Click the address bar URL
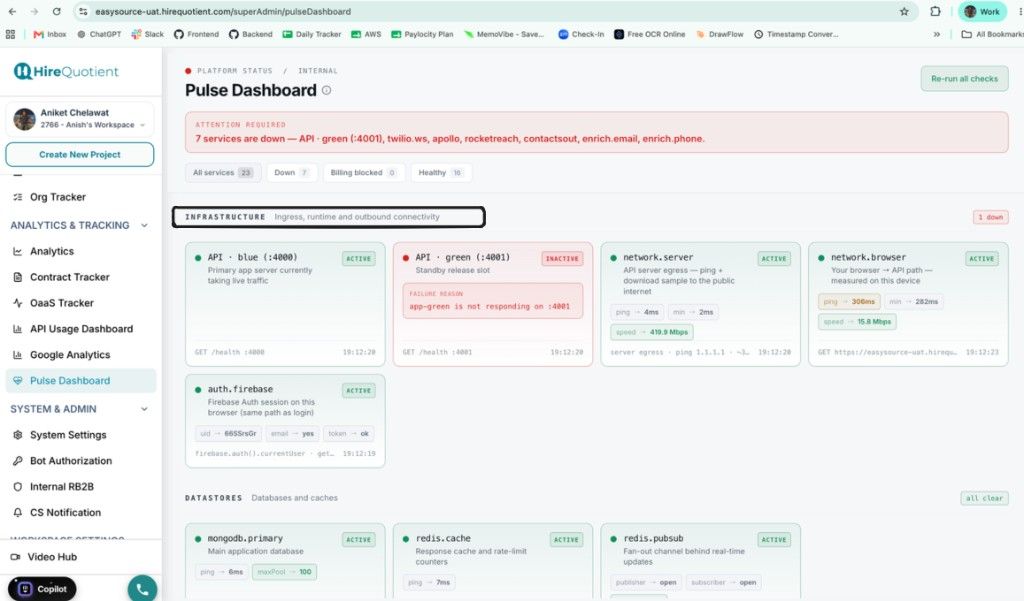This screenshot has height=601, width=1024. (x=223, y=12)
